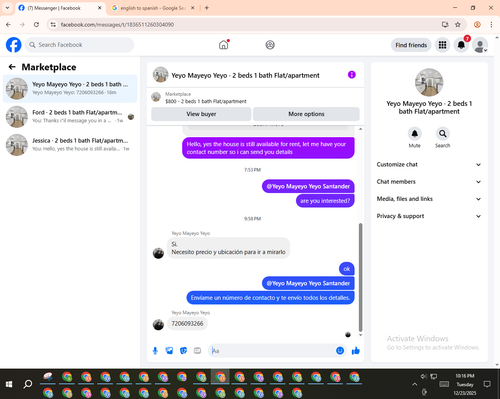Bookmark this page with star icon

coord(458,25)
